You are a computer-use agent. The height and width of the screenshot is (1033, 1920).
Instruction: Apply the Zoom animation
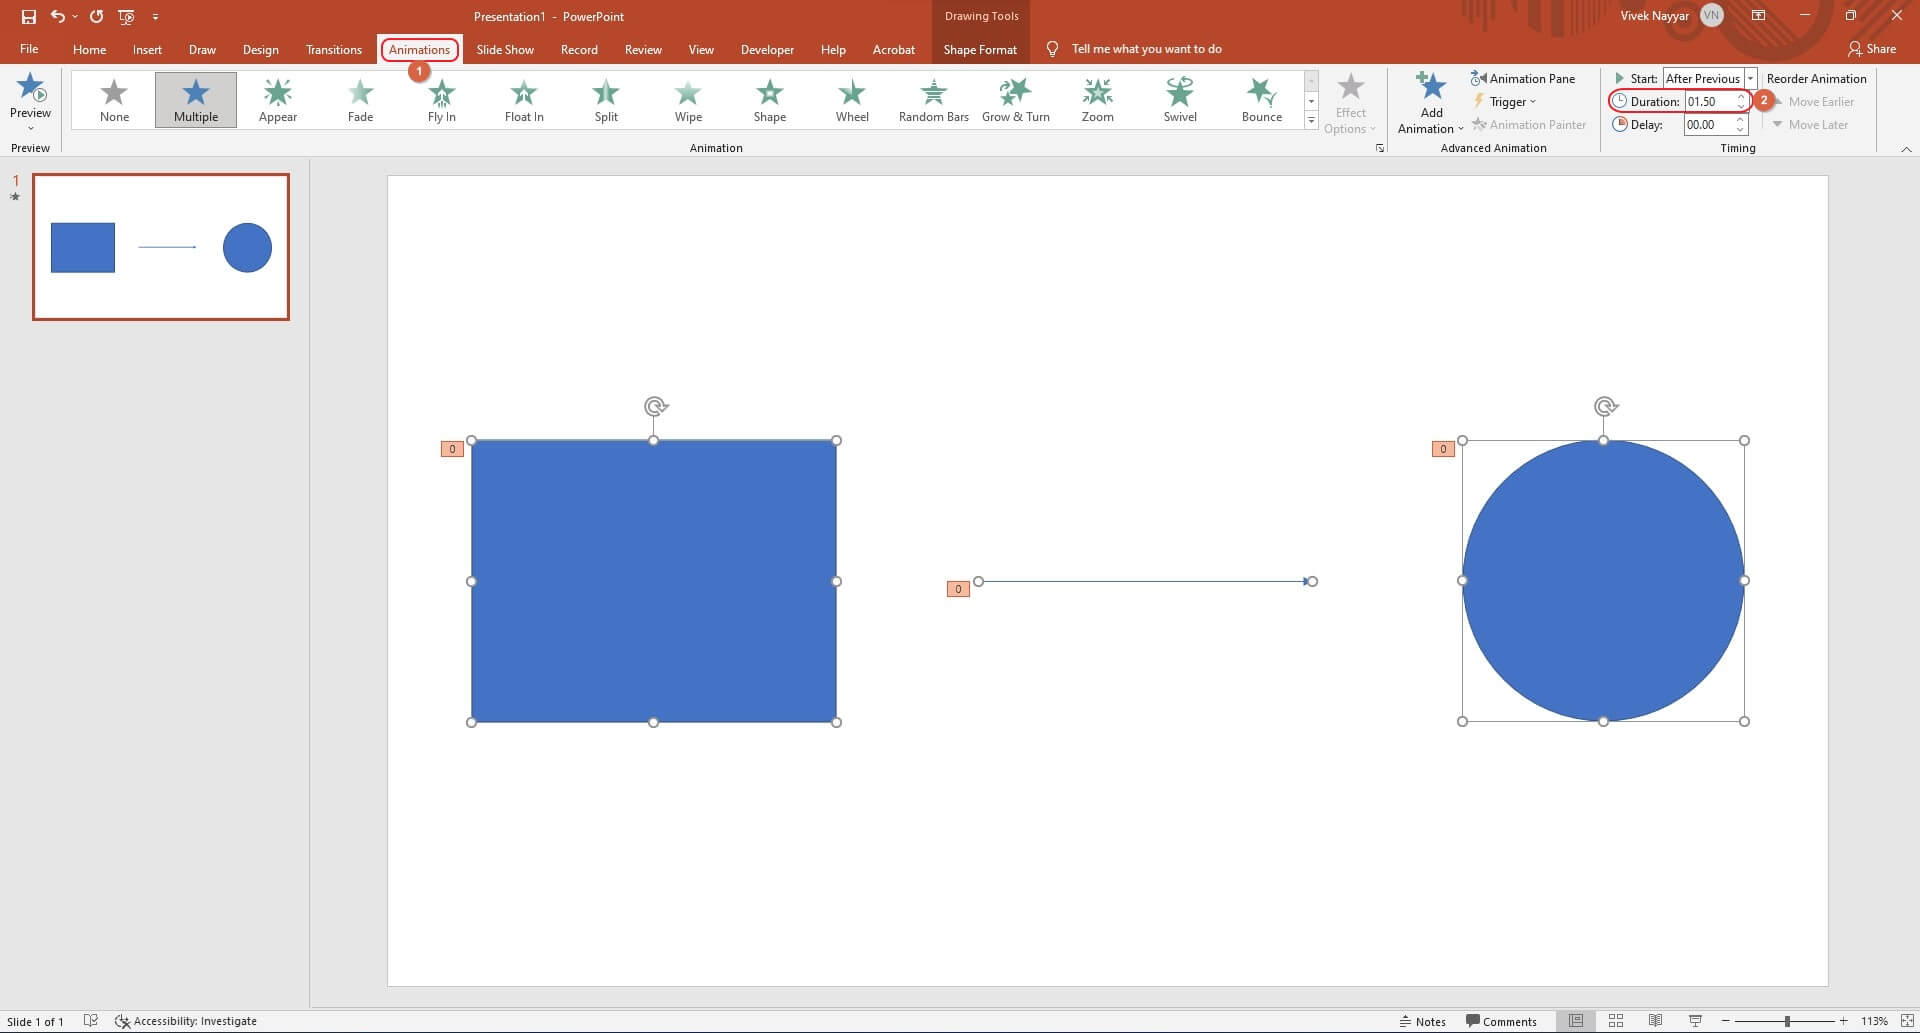click(x=1098, y=100)
